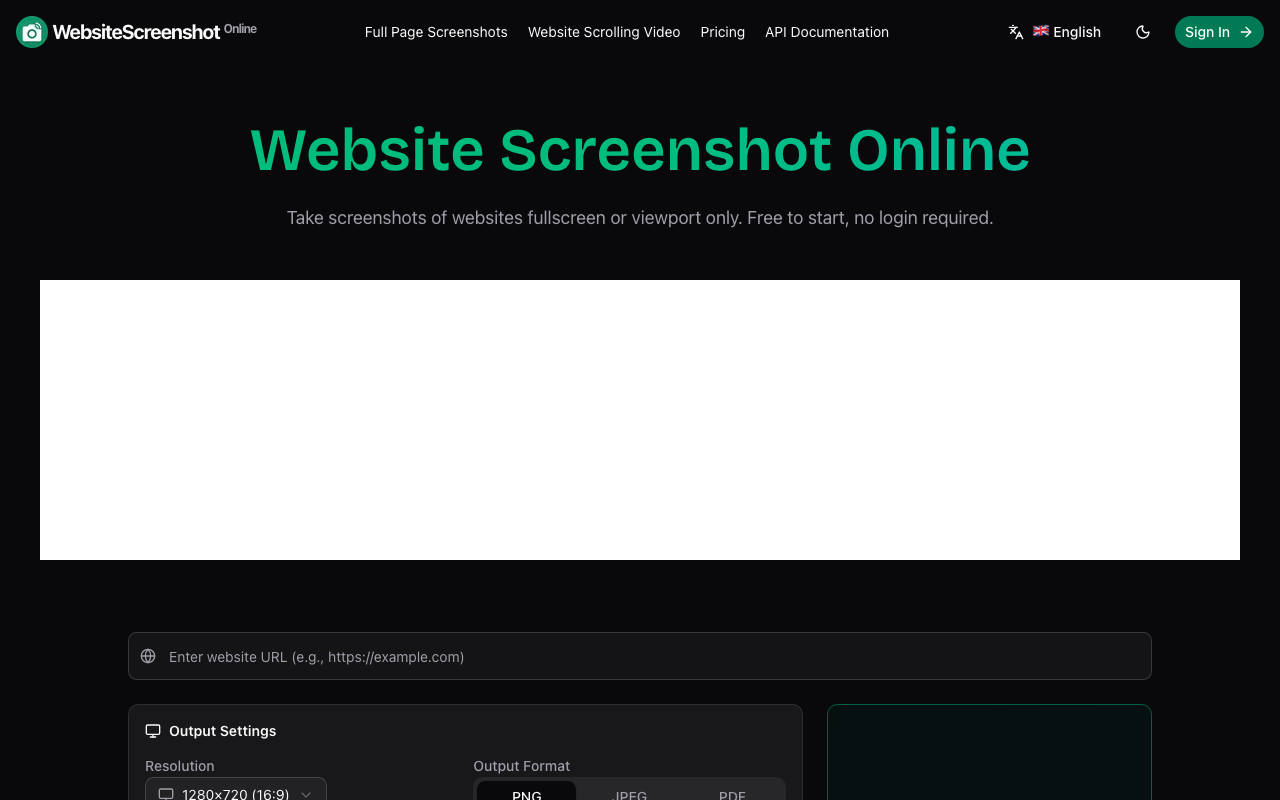Open the WebsiteScreenshot Online home link
This screenshot has width=1280, height=800.
(137, 32)
